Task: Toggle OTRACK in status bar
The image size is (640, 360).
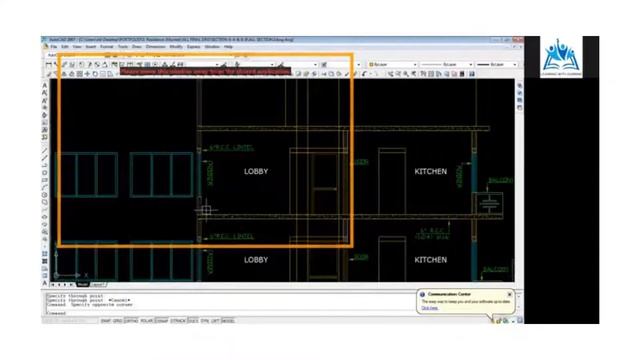Action: click(178, 321)
